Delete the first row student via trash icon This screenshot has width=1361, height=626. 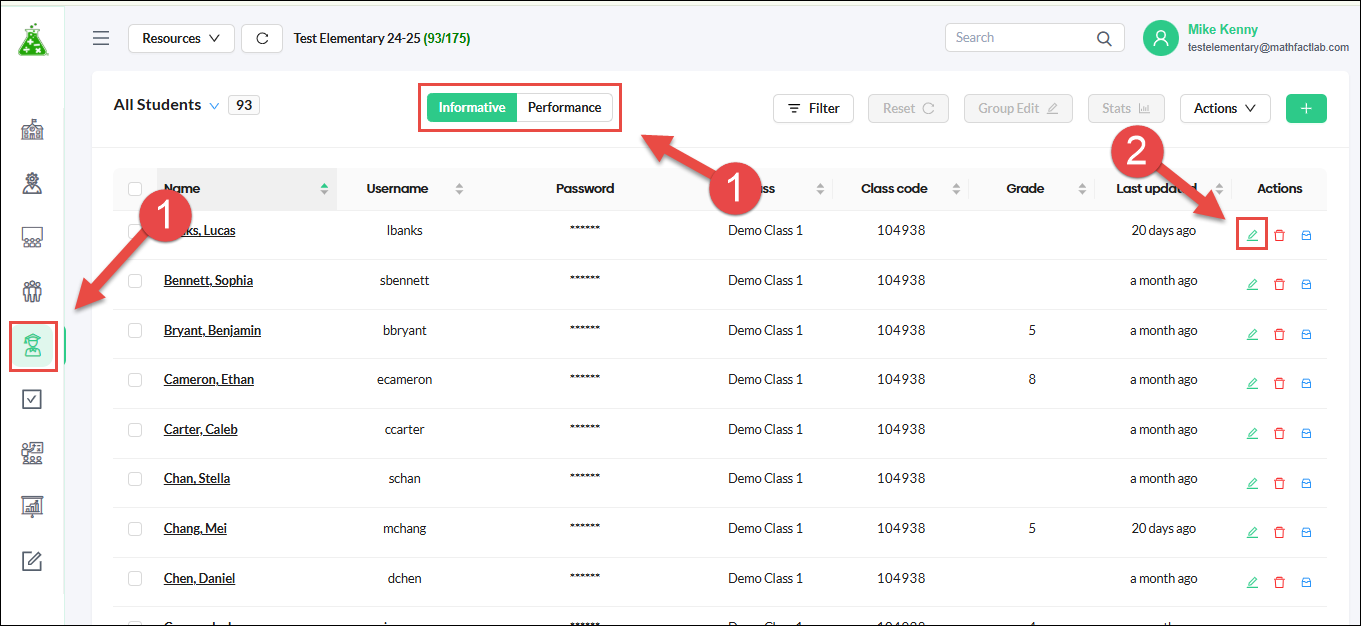coord(1279,235)
